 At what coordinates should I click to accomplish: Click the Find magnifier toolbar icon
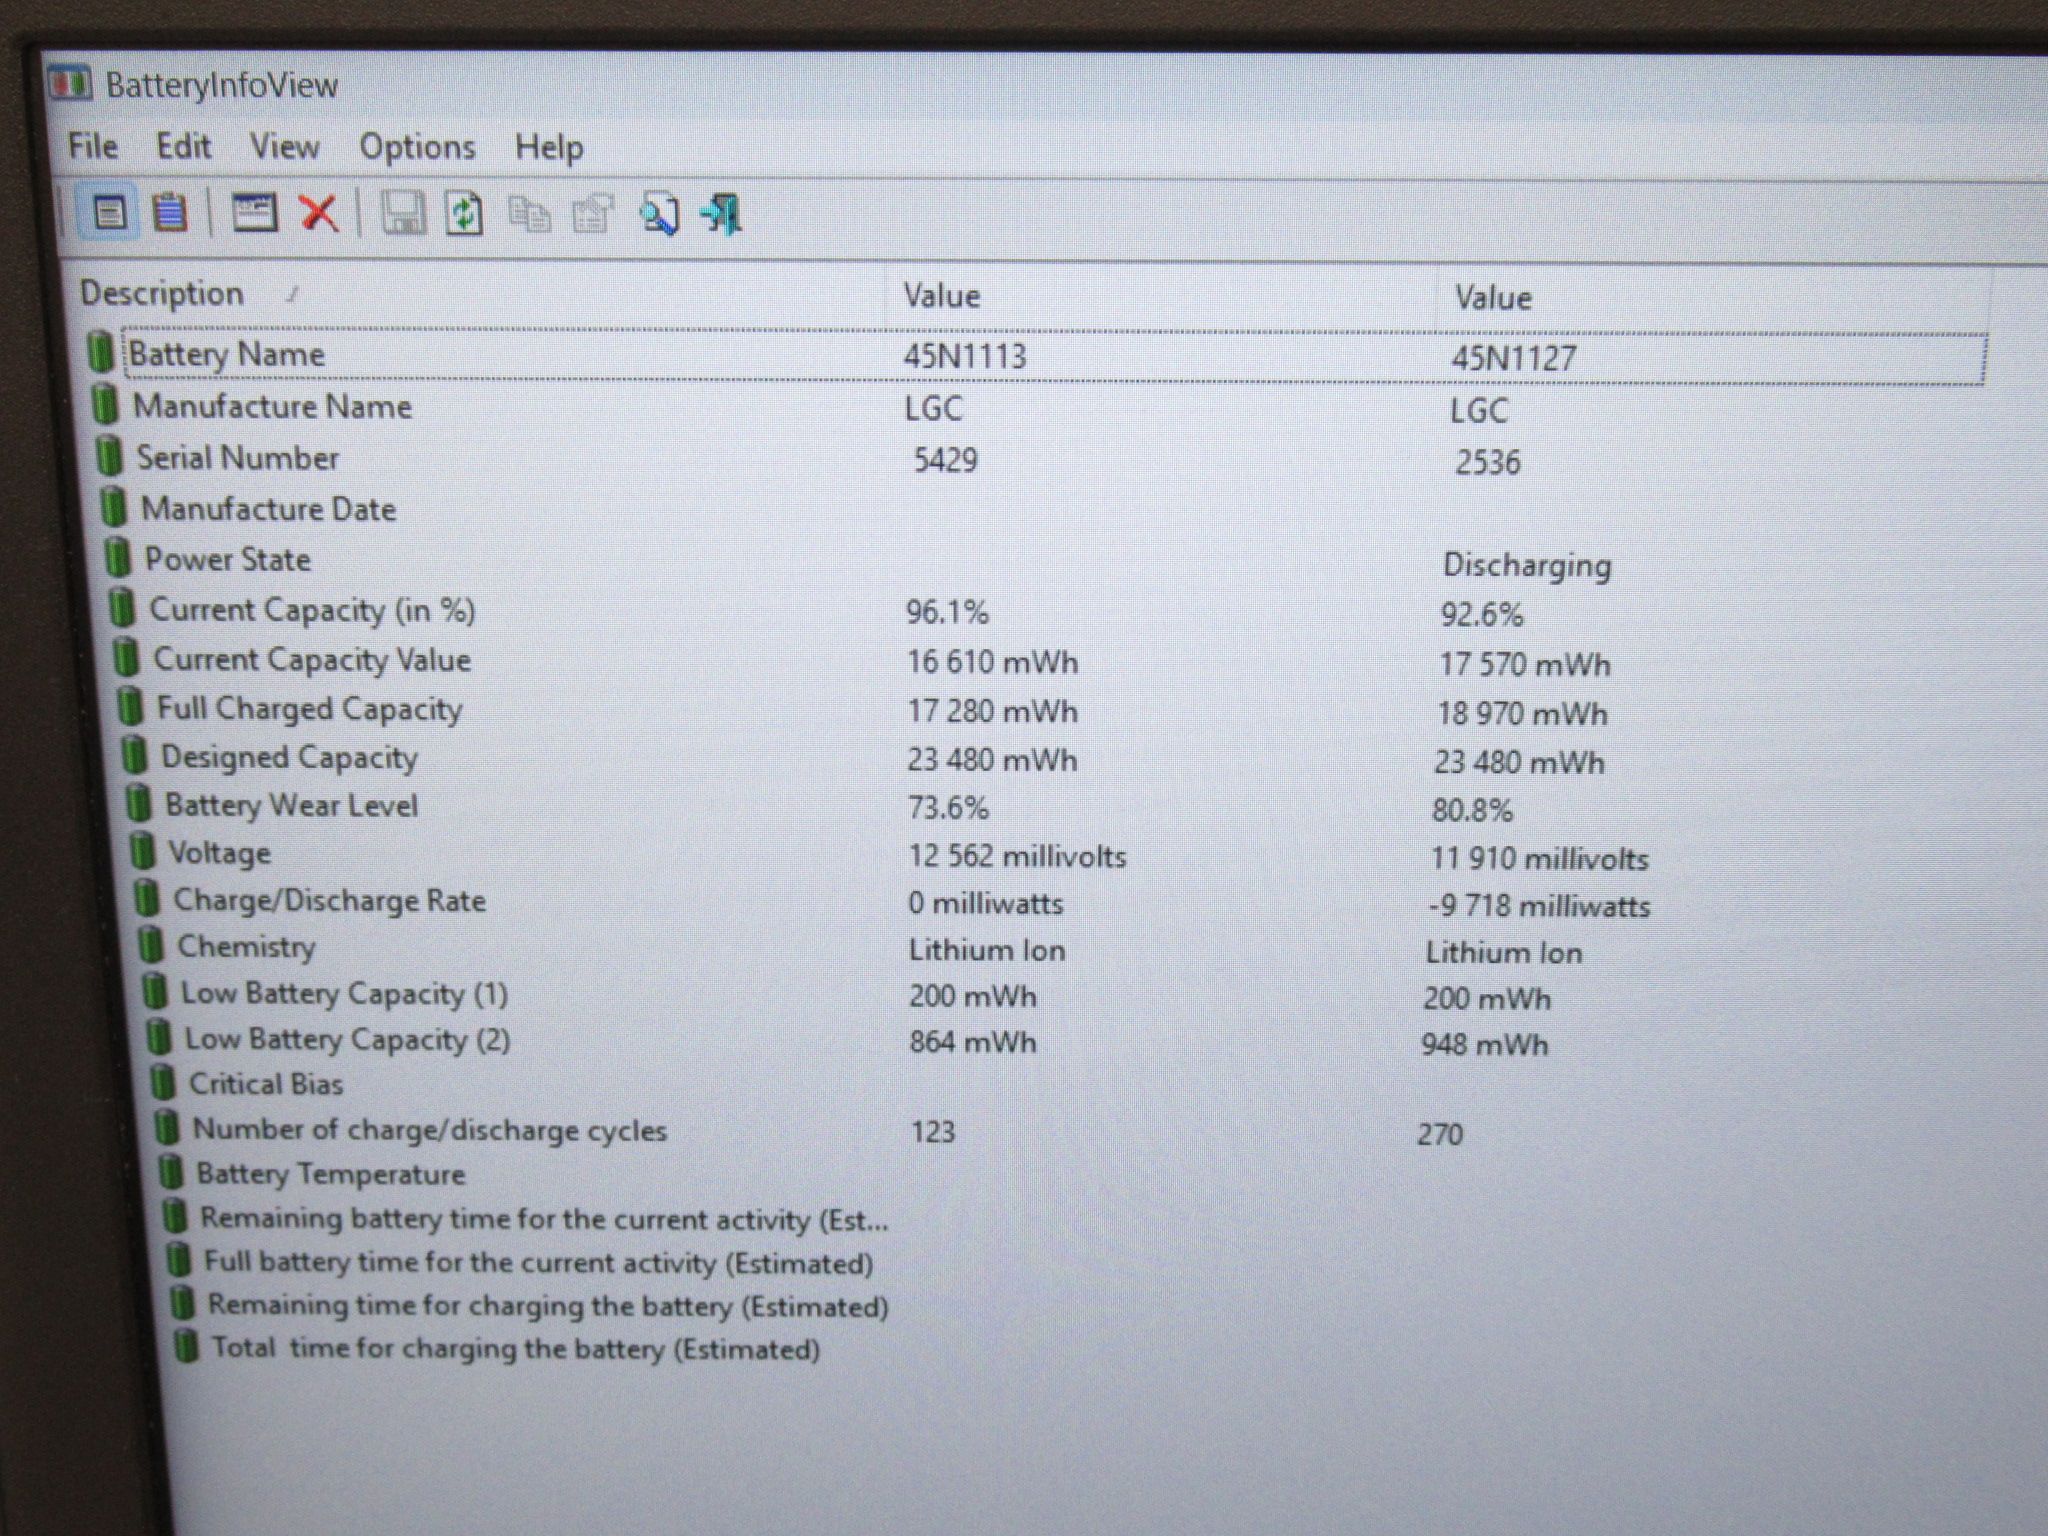click(659, 215)
